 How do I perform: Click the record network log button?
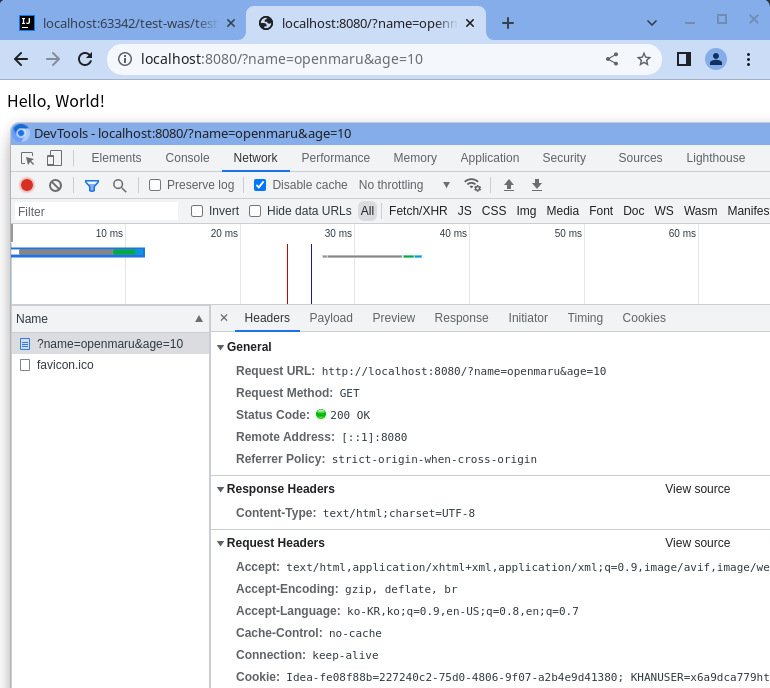[x=27, y=185]
